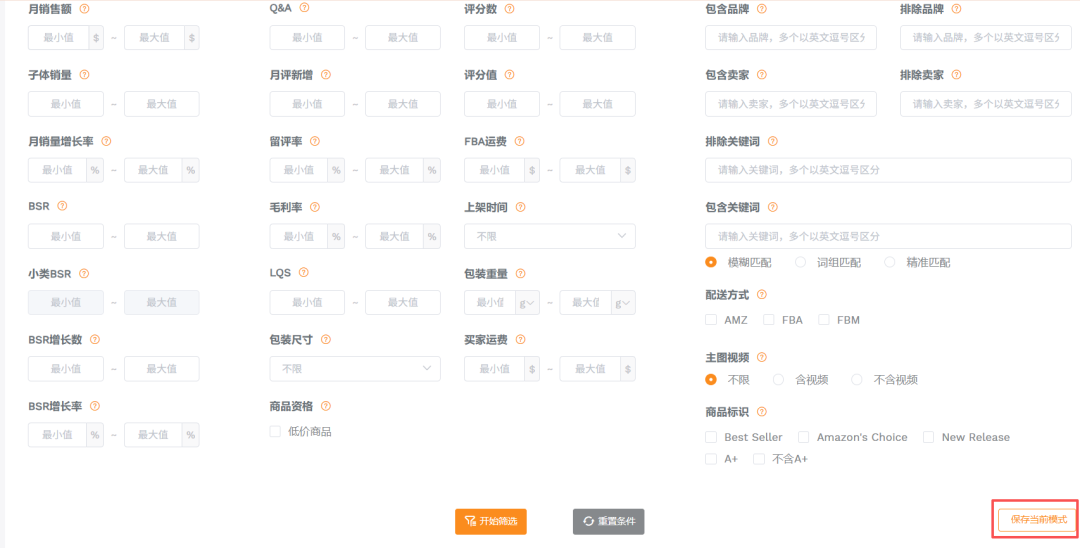Screen dimensions: 1080x548
Task: Click help icon next to LQS
Action: 304,272
